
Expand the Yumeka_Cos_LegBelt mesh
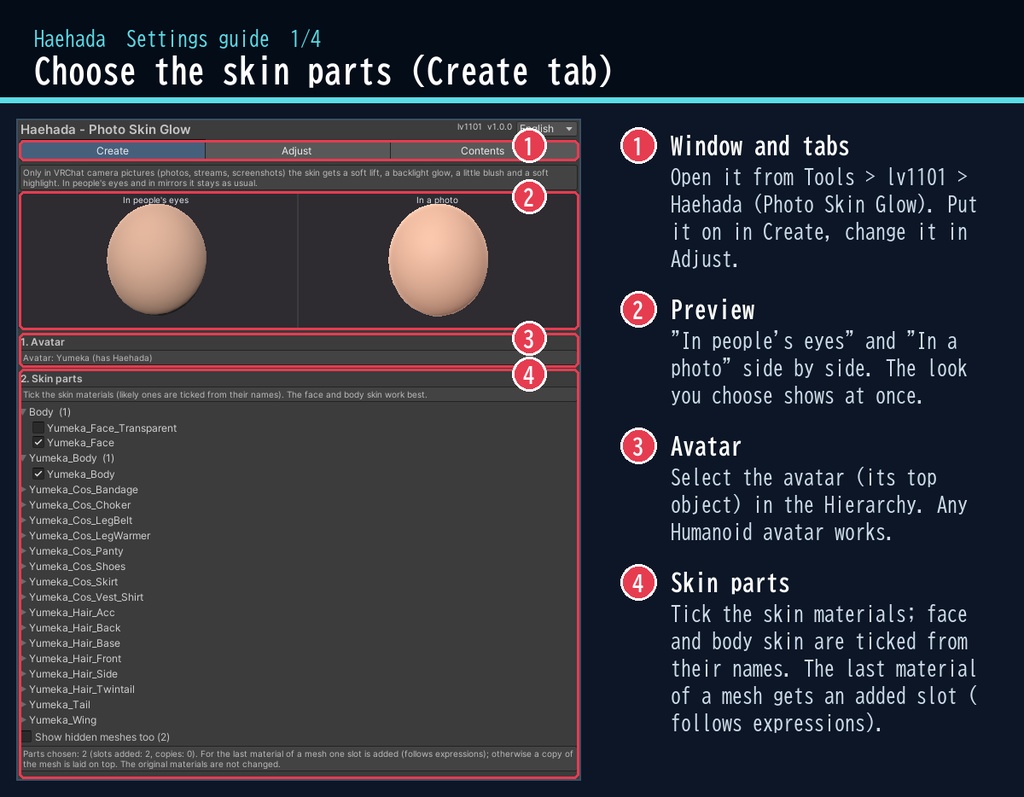(x=24, y=520)
